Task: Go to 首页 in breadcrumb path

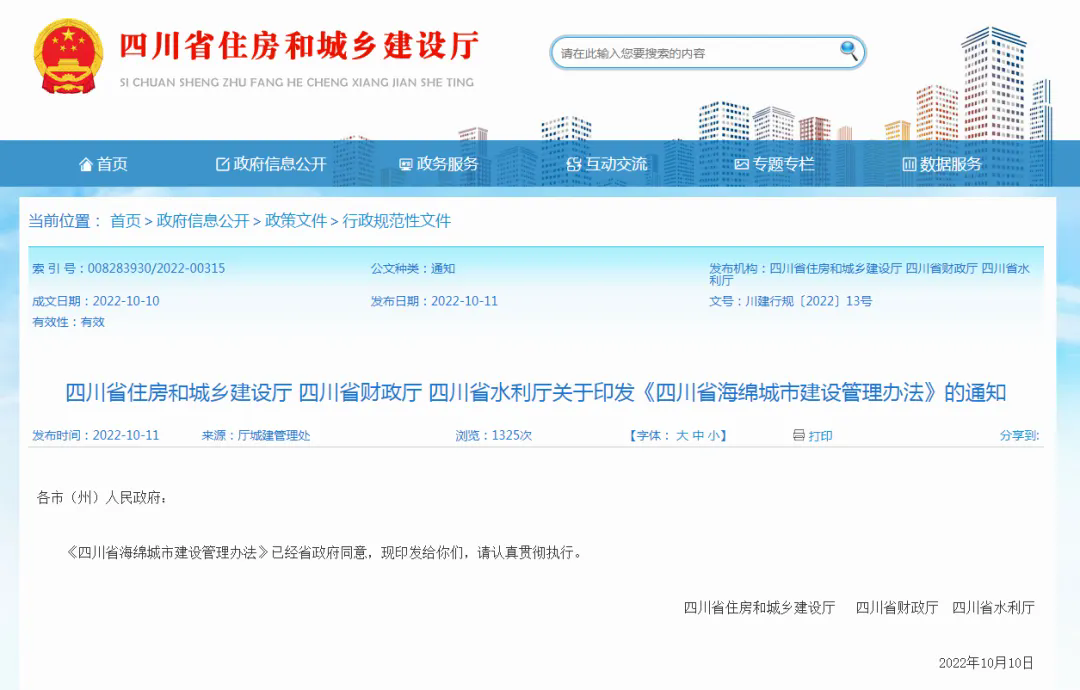Action: click(x=125, y=221)
